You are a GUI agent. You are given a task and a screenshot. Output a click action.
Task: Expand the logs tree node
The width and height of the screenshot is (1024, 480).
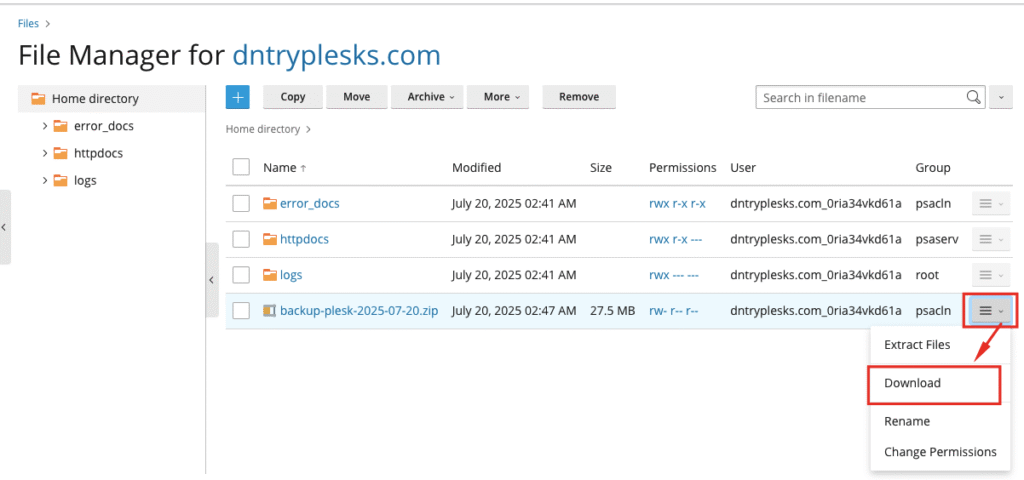(44, 180)
